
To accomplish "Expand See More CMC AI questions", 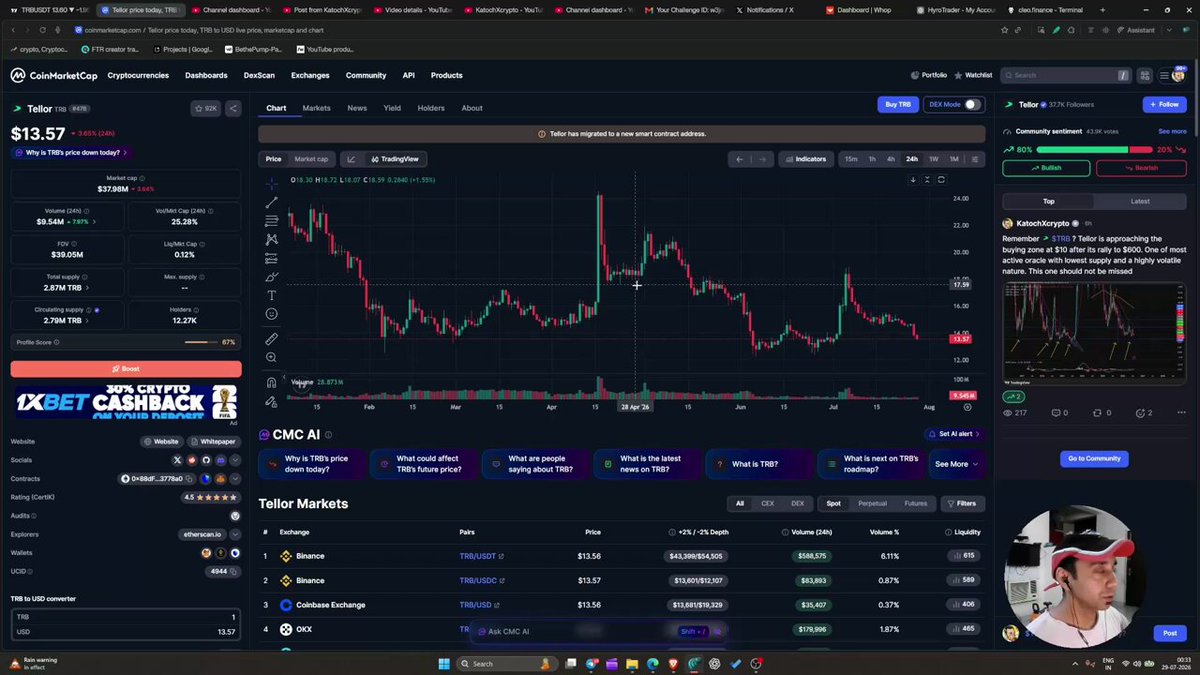I will (x=957, y=464).
